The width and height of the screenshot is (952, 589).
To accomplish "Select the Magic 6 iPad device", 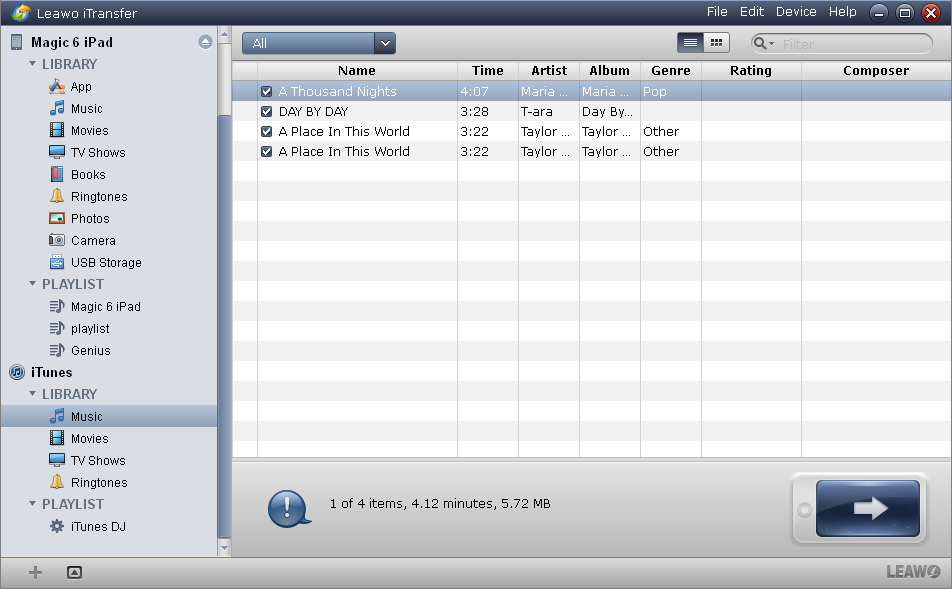I will coord(72,42).
